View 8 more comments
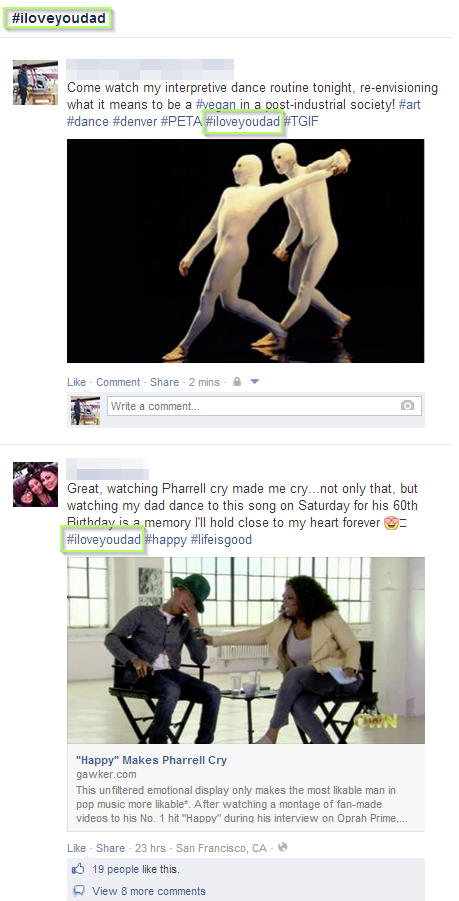This screenshot has height=901, width=459. [149, 891]
